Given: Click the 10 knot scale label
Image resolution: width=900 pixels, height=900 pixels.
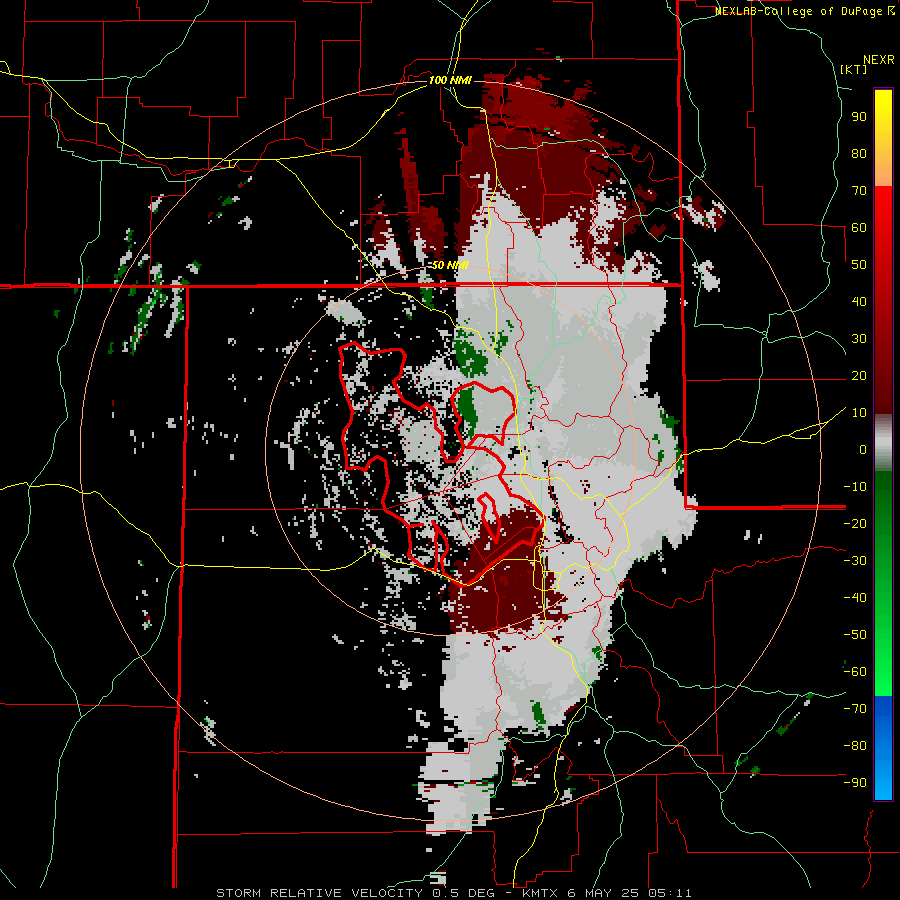Looking at the screenshot, I should [859, 413].
